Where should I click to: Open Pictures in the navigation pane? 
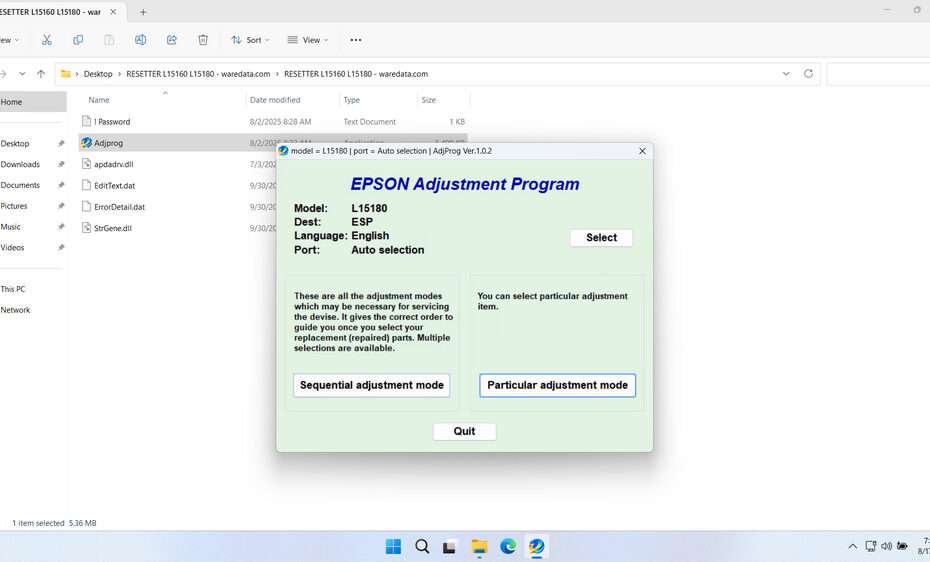click(x=14, y=206)
